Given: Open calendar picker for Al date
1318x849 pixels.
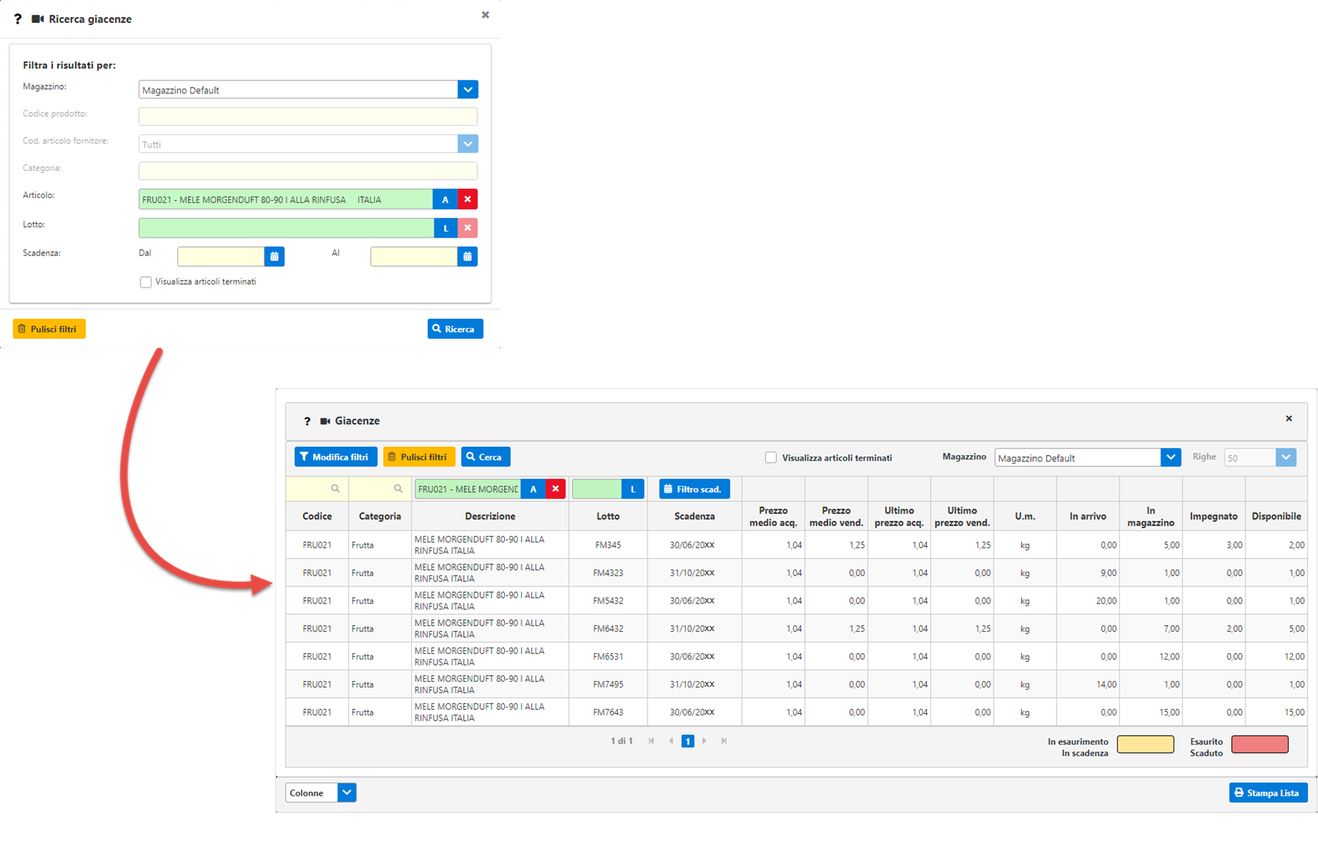Looking at the screenshot, I should pyautogui.click(x=467, y=256).
